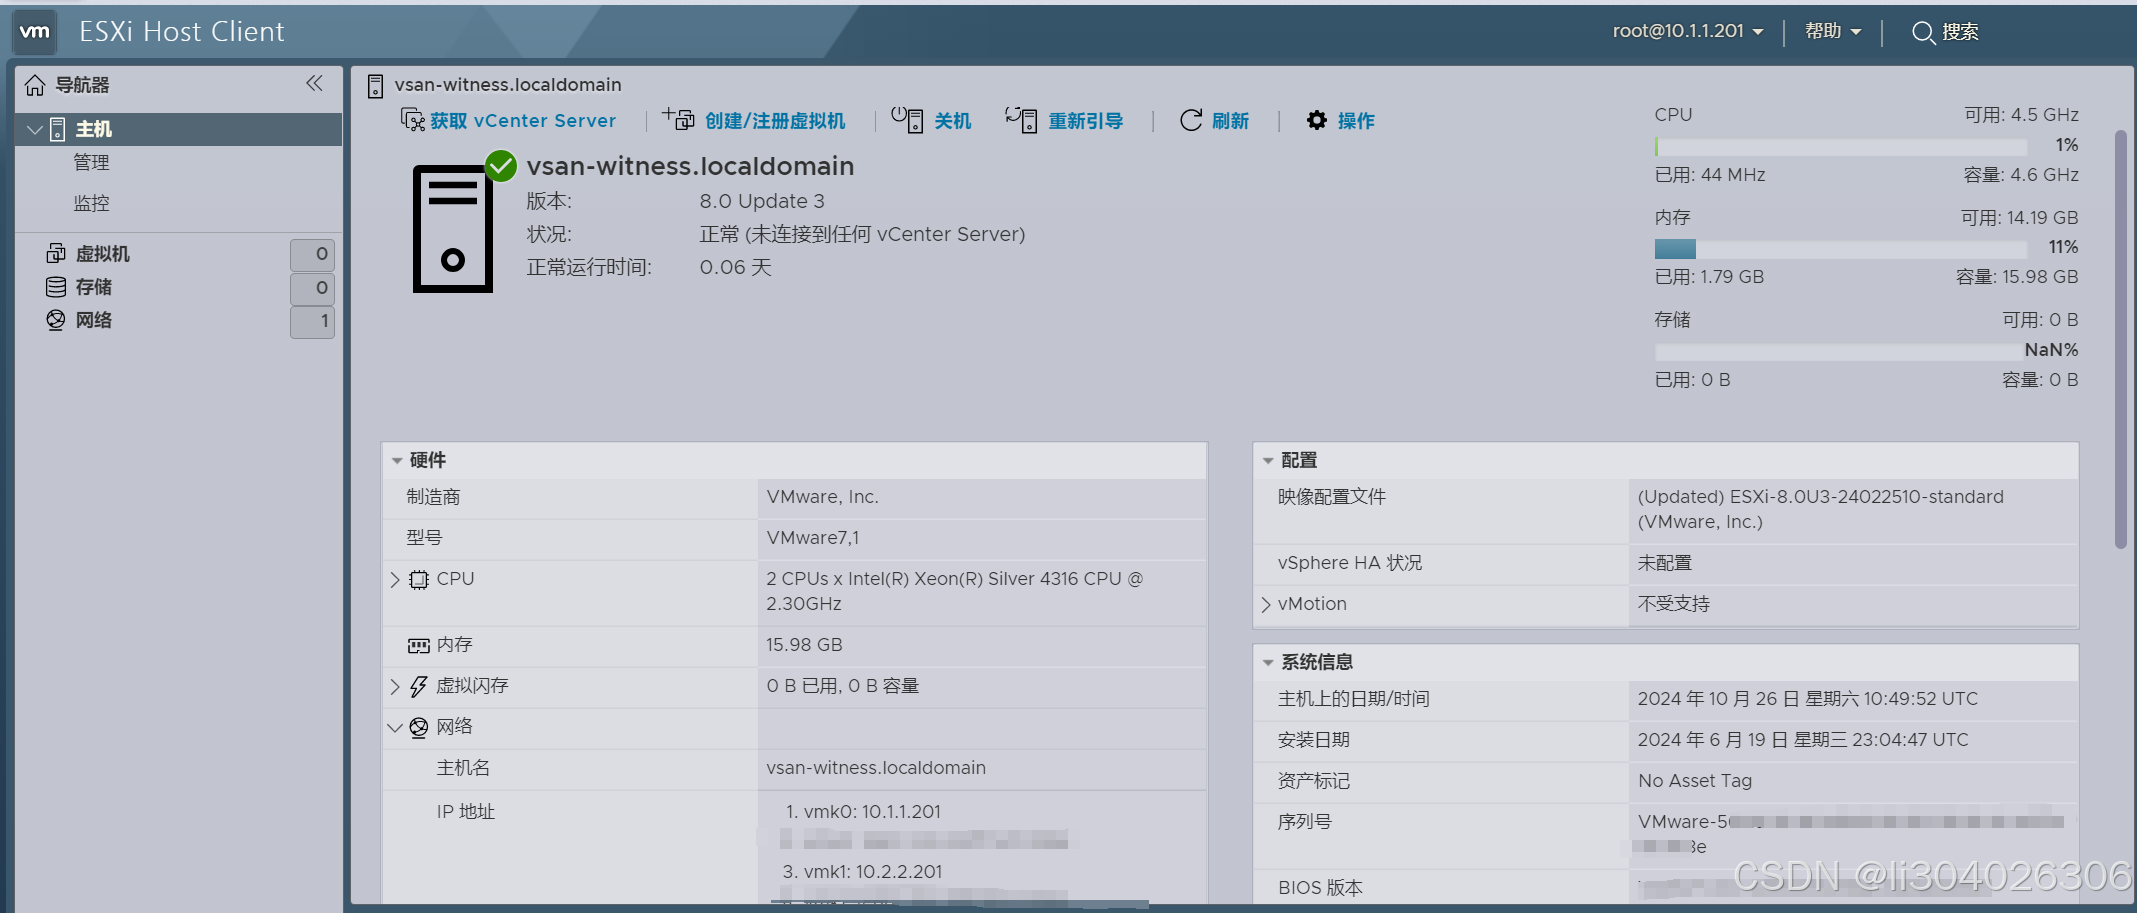
Task: Click the green status check badge
Action: (500, 166)
